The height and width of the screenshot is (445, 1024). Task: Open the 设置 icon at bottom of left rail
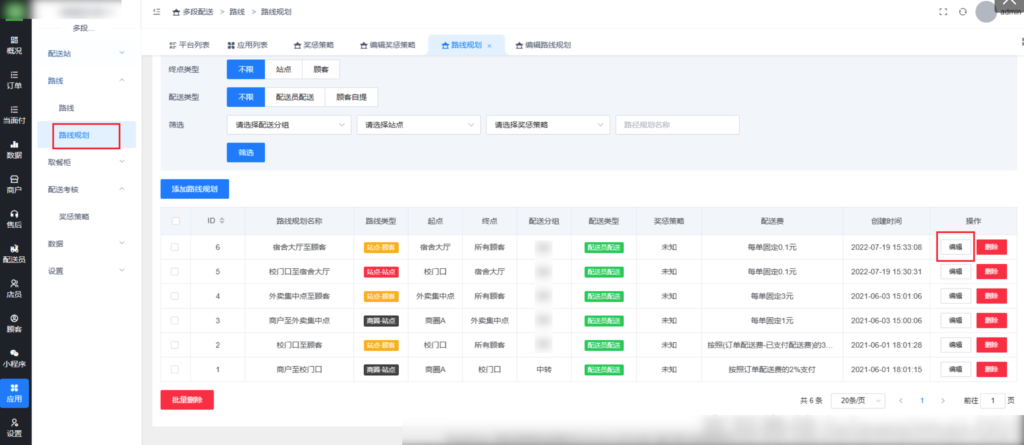[14, 427]
